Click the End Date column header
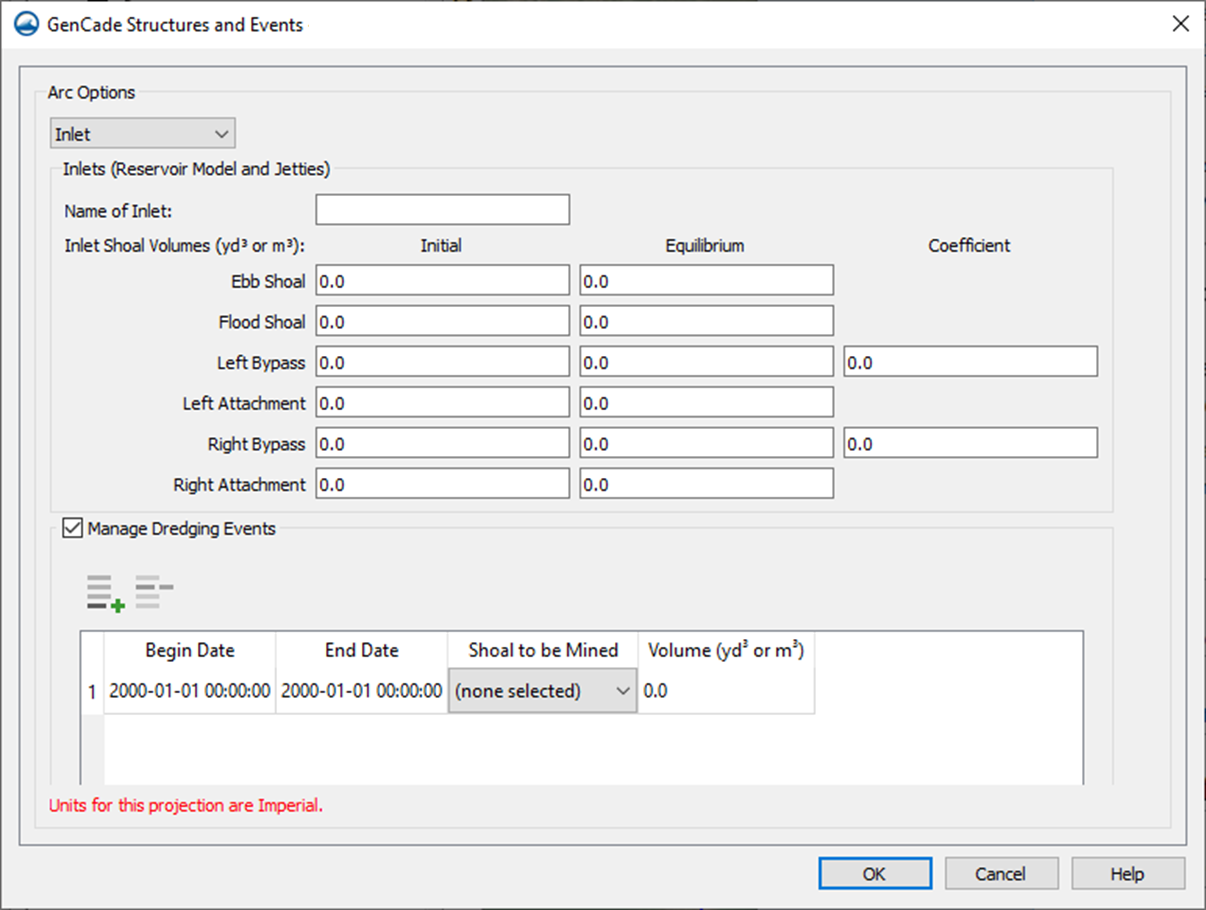1206x910 pixels. 361,650
